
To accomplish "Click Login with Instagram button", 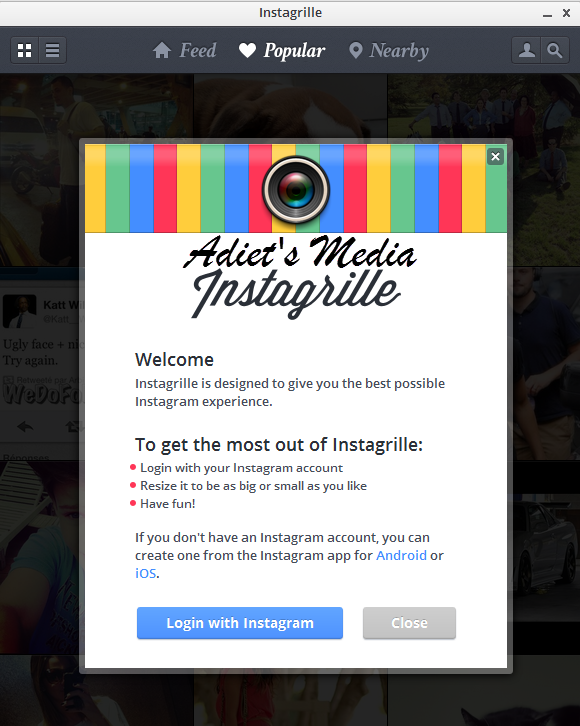I will [240, 623].
